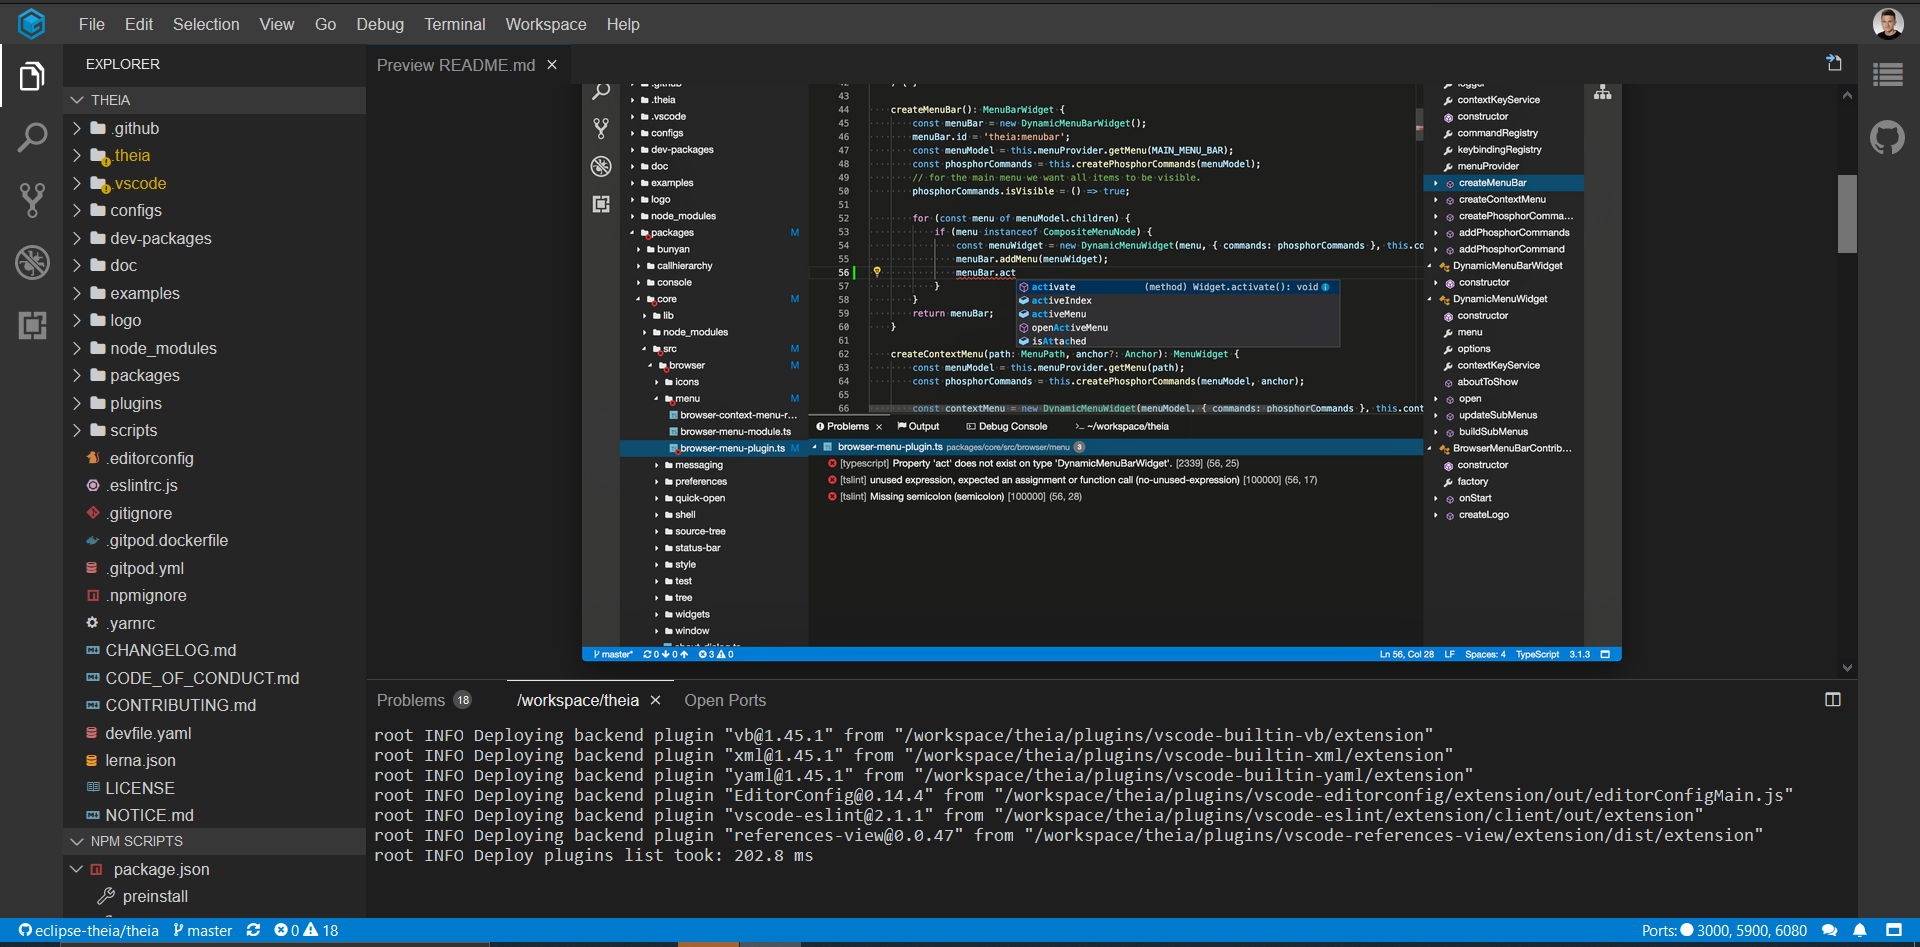Open the Debug menu
Screen dimensions: 1920x947
click(x=380, y=24)
